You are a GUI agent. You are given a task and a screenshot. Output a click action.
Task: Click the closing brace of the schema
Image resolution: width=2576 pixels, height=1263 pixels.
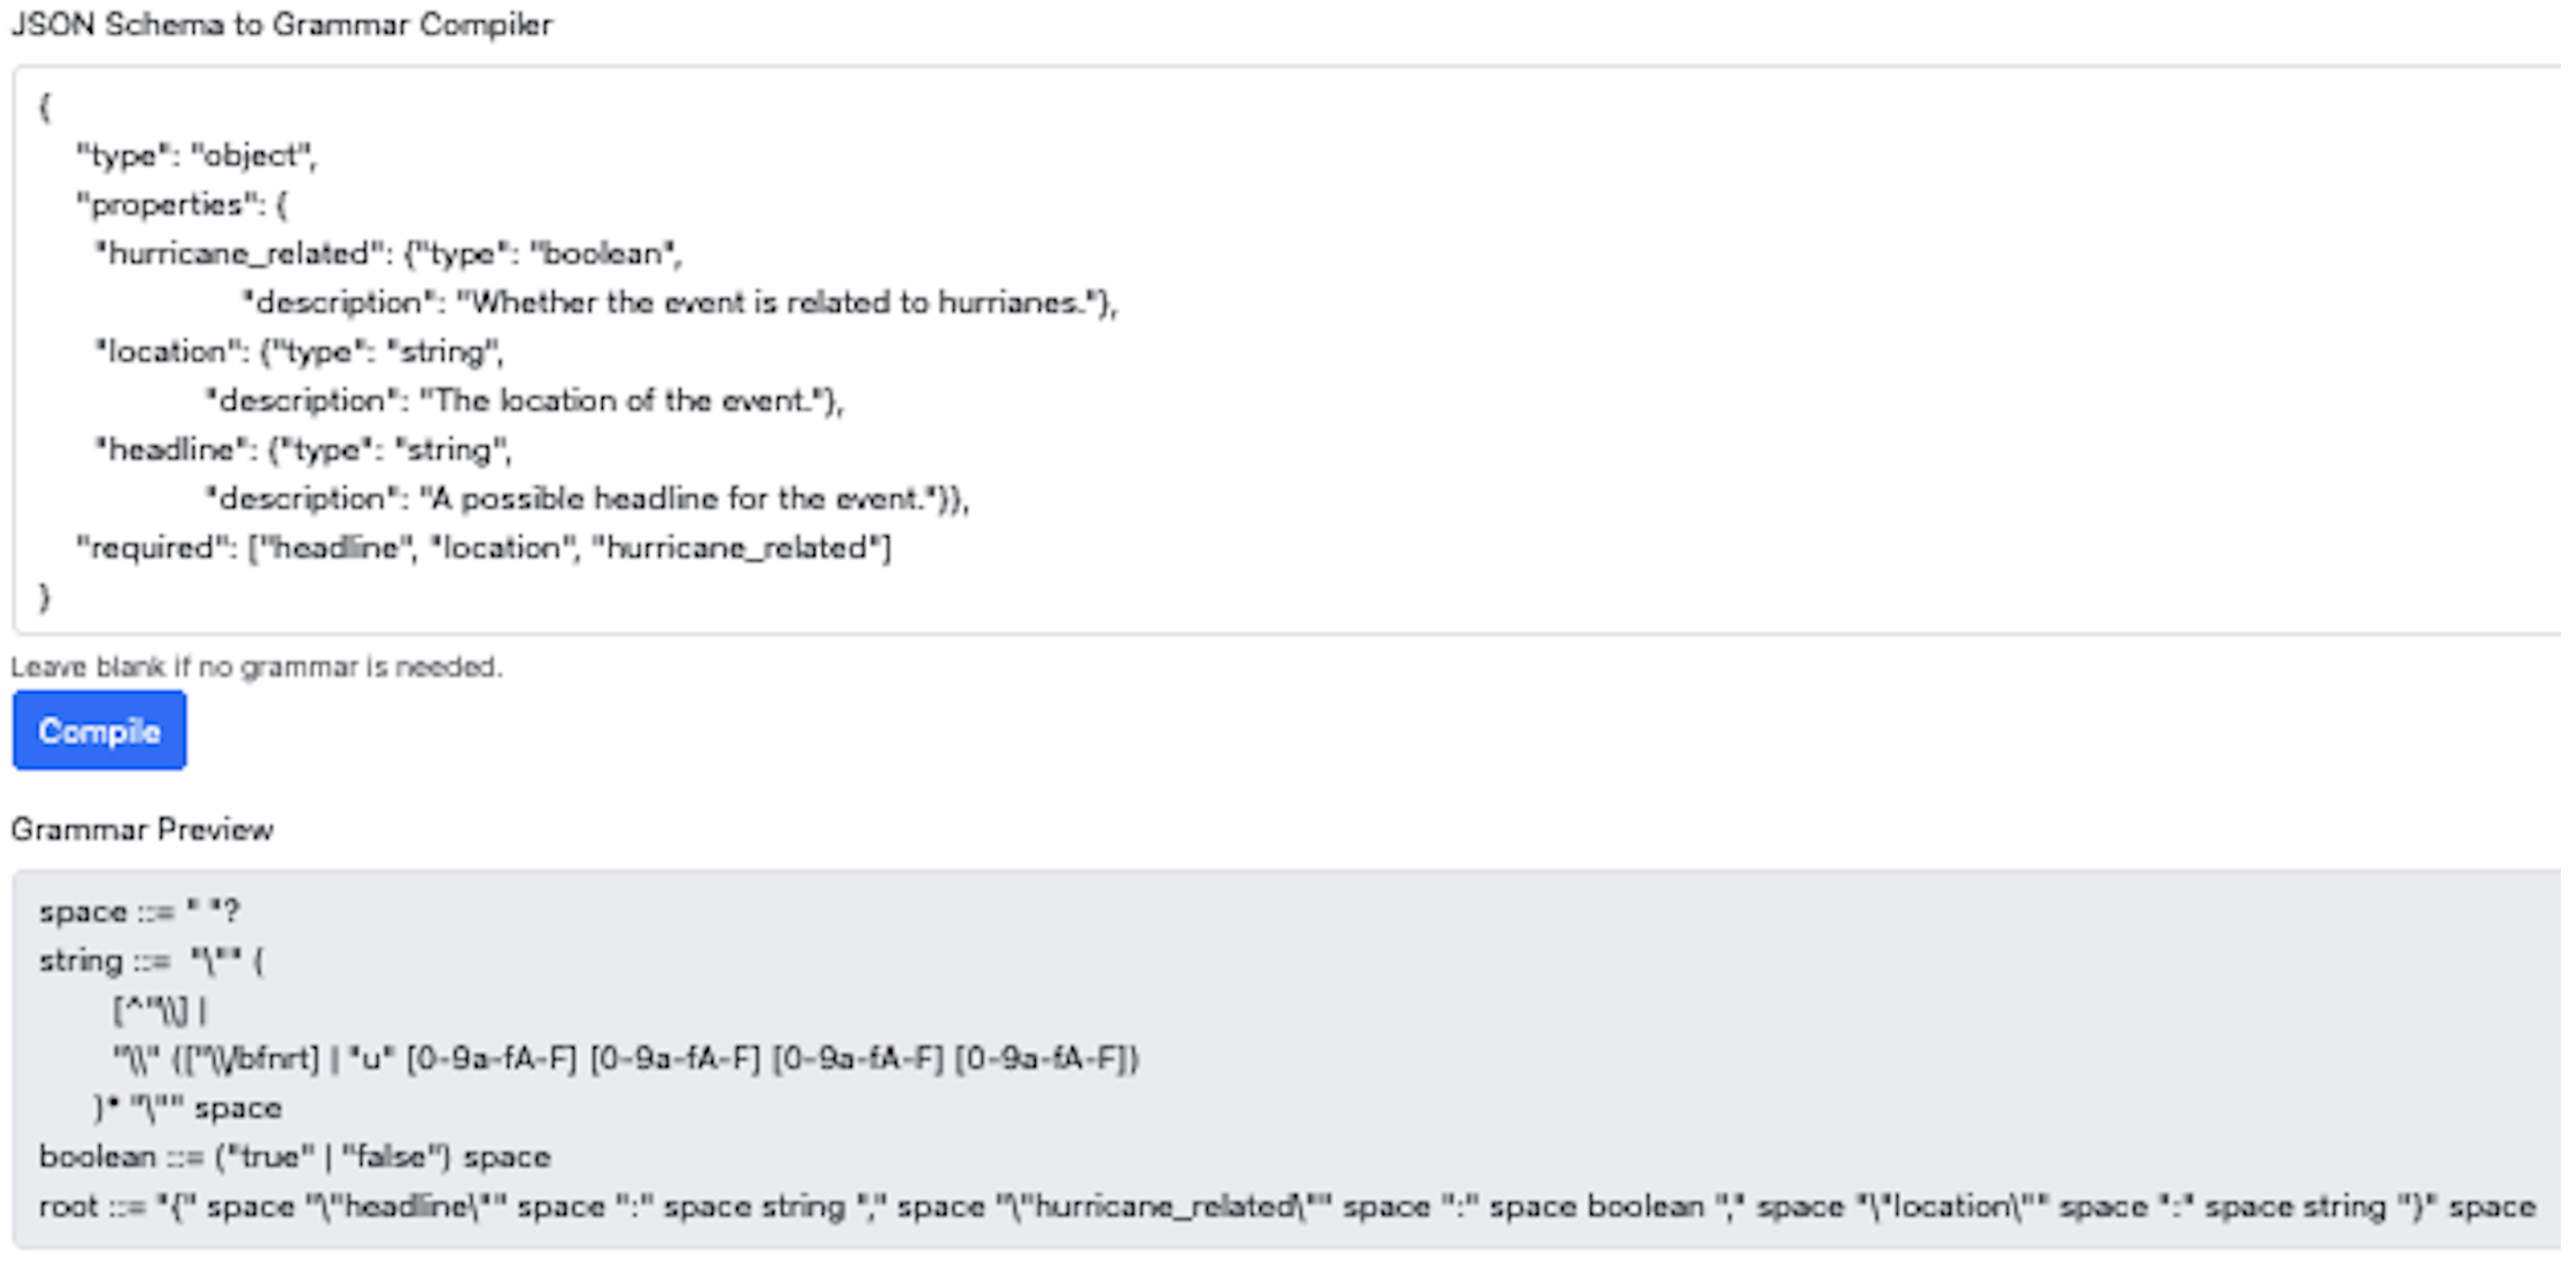[x=44, y=596]
